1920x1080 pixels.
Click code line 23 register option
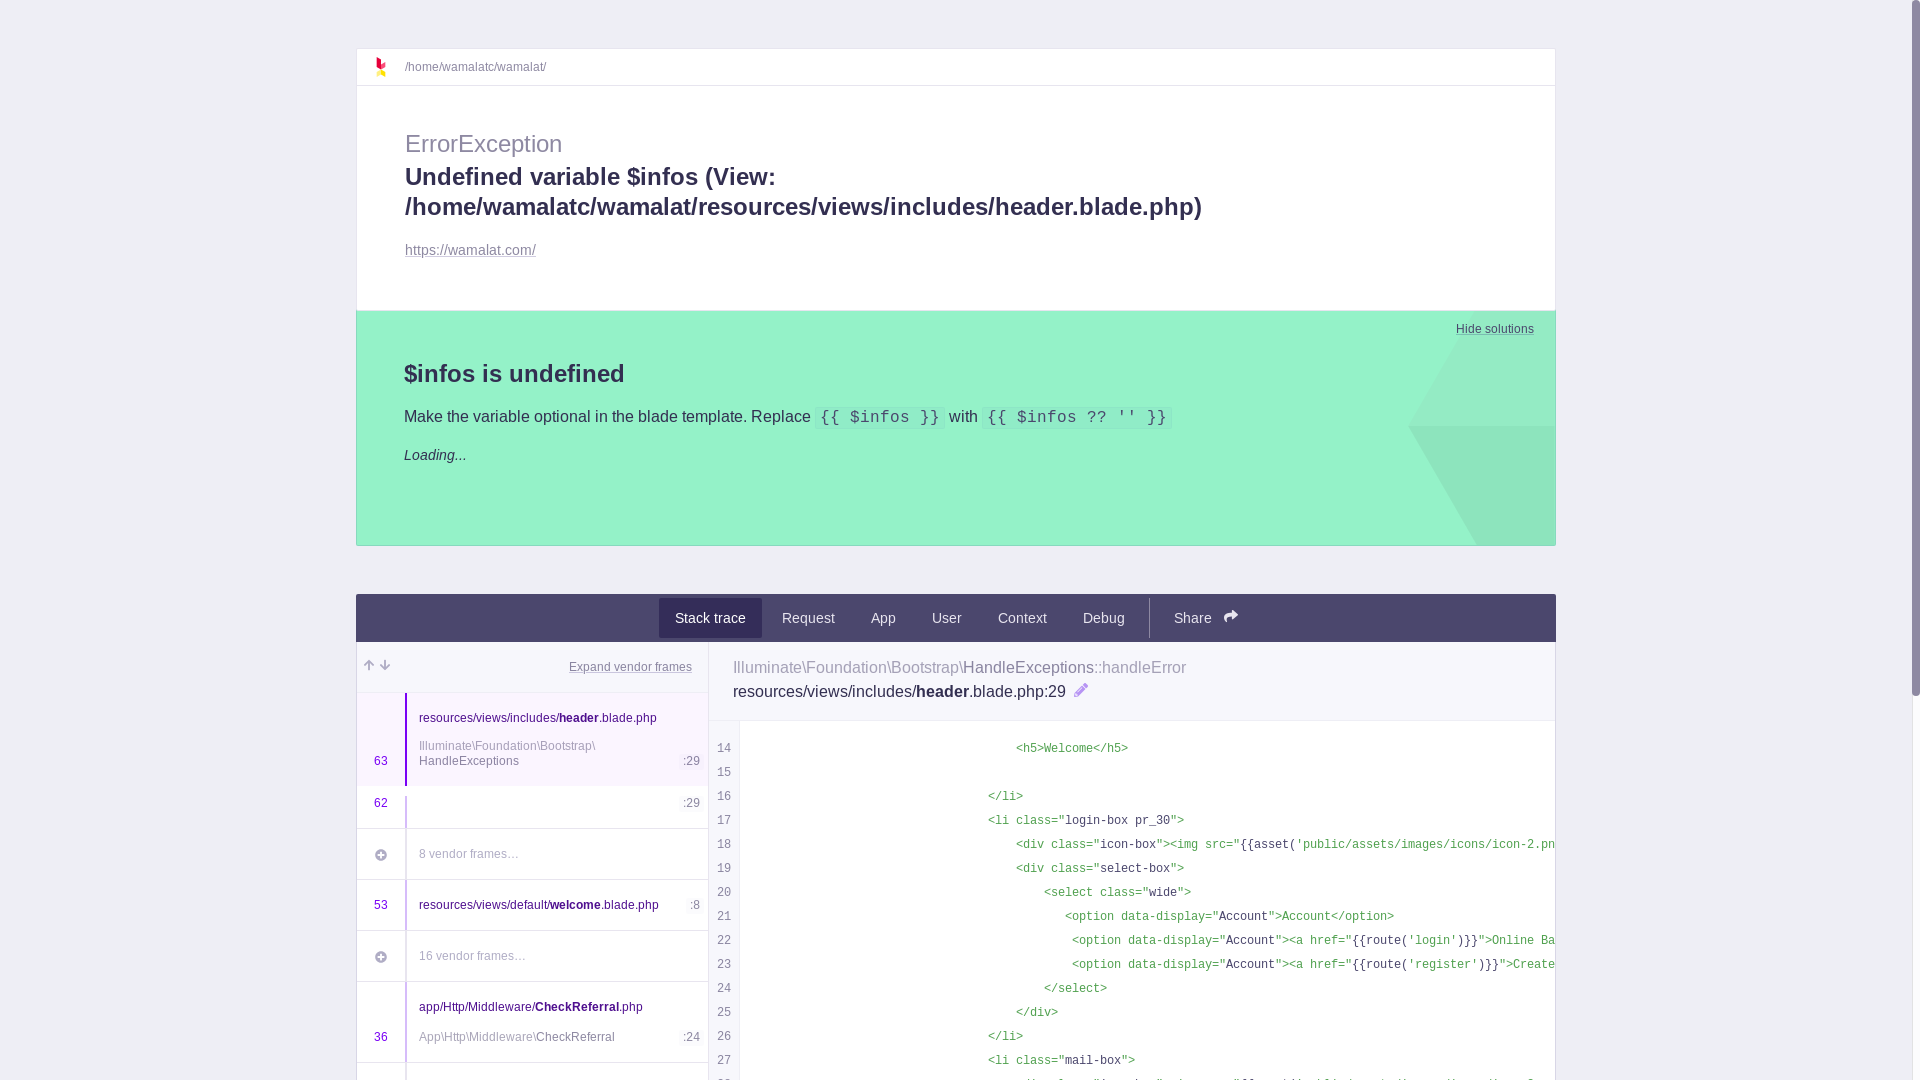tap(1312, 965)
